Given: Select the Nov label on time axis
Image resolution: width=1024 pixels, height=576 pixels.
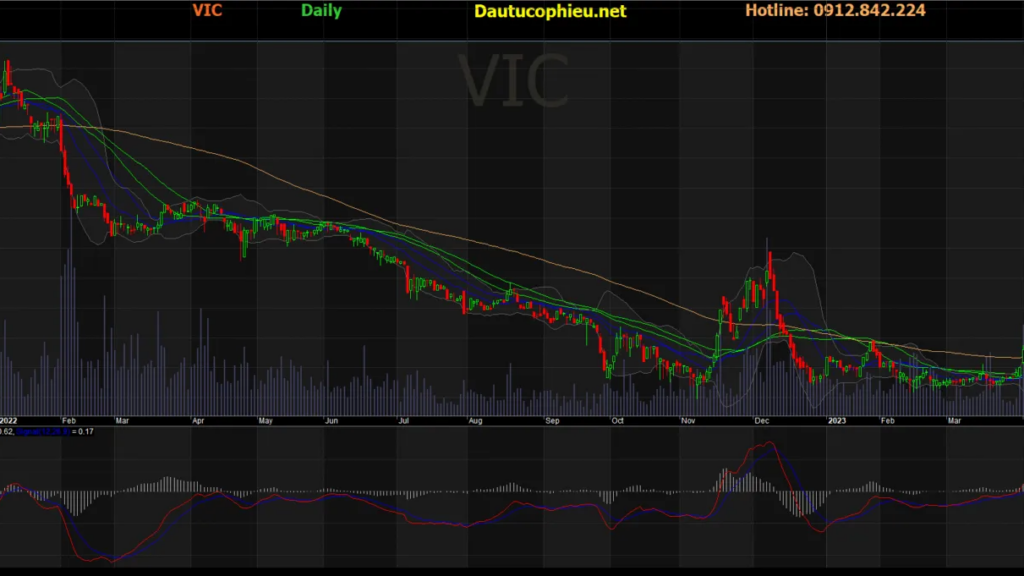Looking at the screenshot, I should click(689, 421).
